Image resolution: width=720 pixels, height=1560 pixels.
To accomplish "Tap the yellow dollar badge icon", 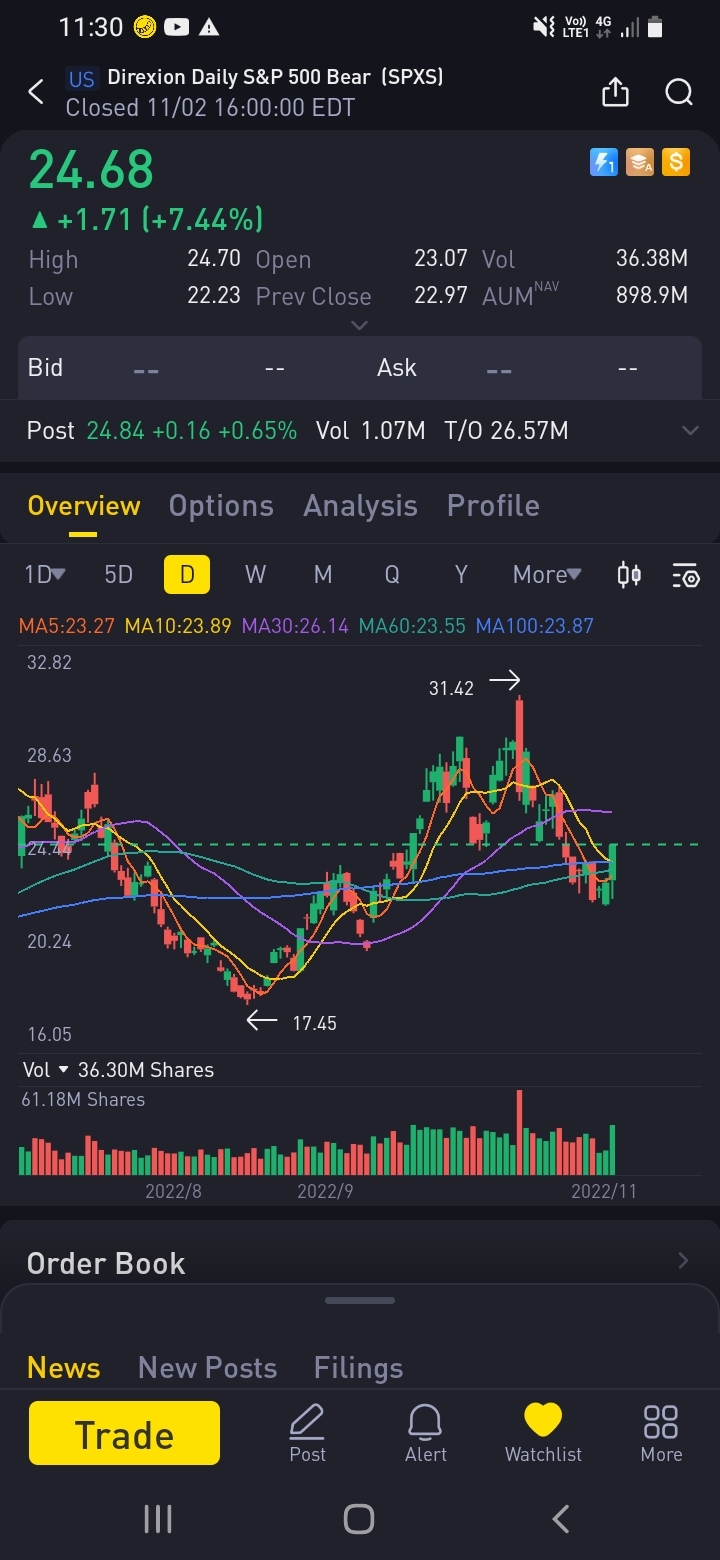I will tap(676, 162).
